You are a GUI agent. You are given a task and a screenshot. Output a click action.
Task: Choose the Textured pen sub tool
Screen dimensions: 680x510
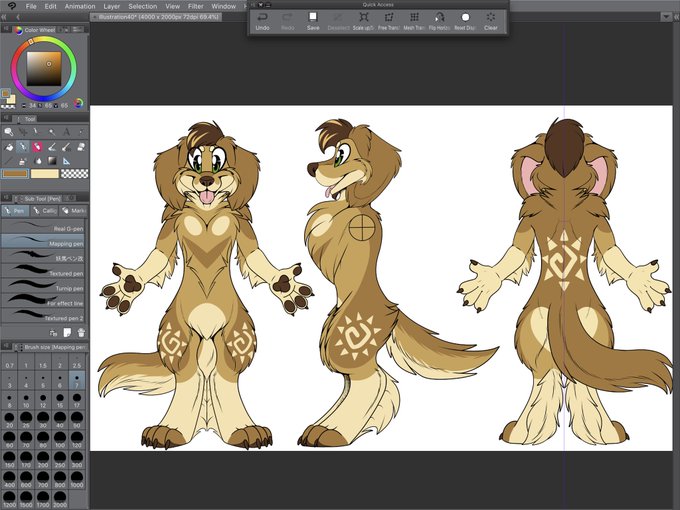(x=43, y=271)
